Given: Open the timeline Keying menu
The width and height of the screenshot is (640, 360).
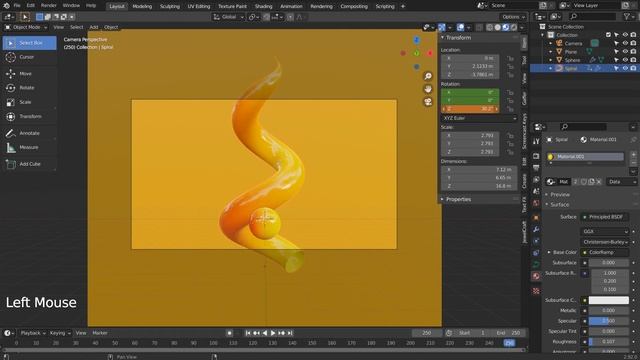Looking at the screenshot, I should pos(60,333).
